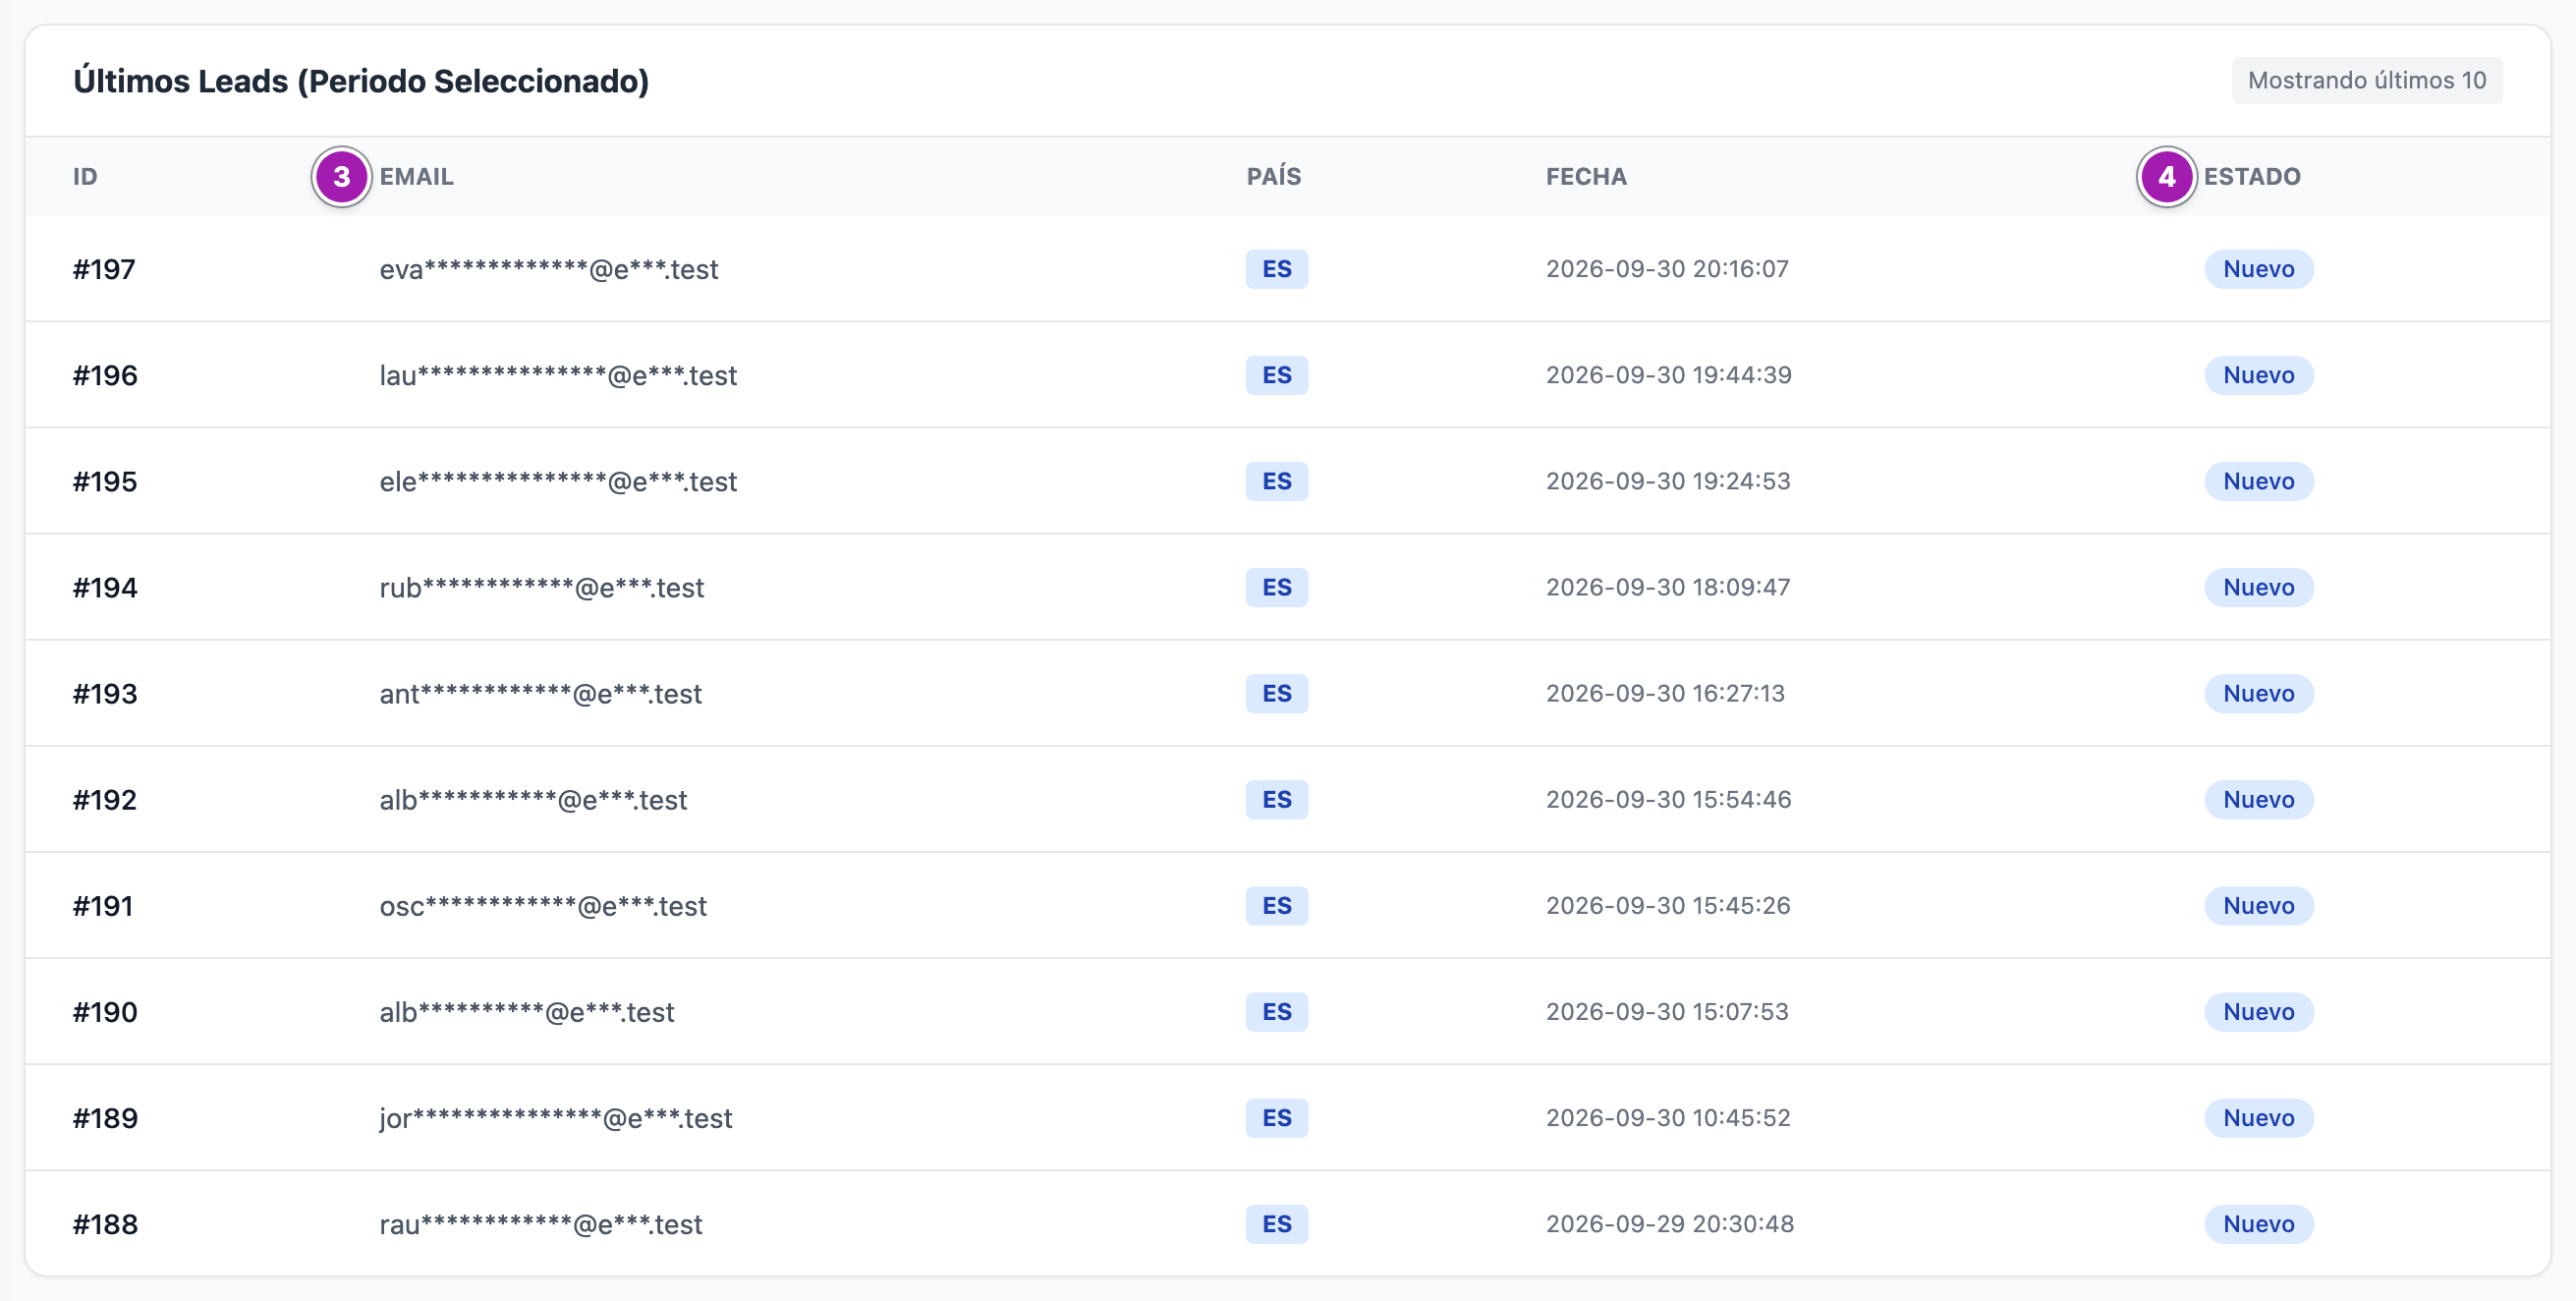Select the masked email starting with rub

[541, 588]
